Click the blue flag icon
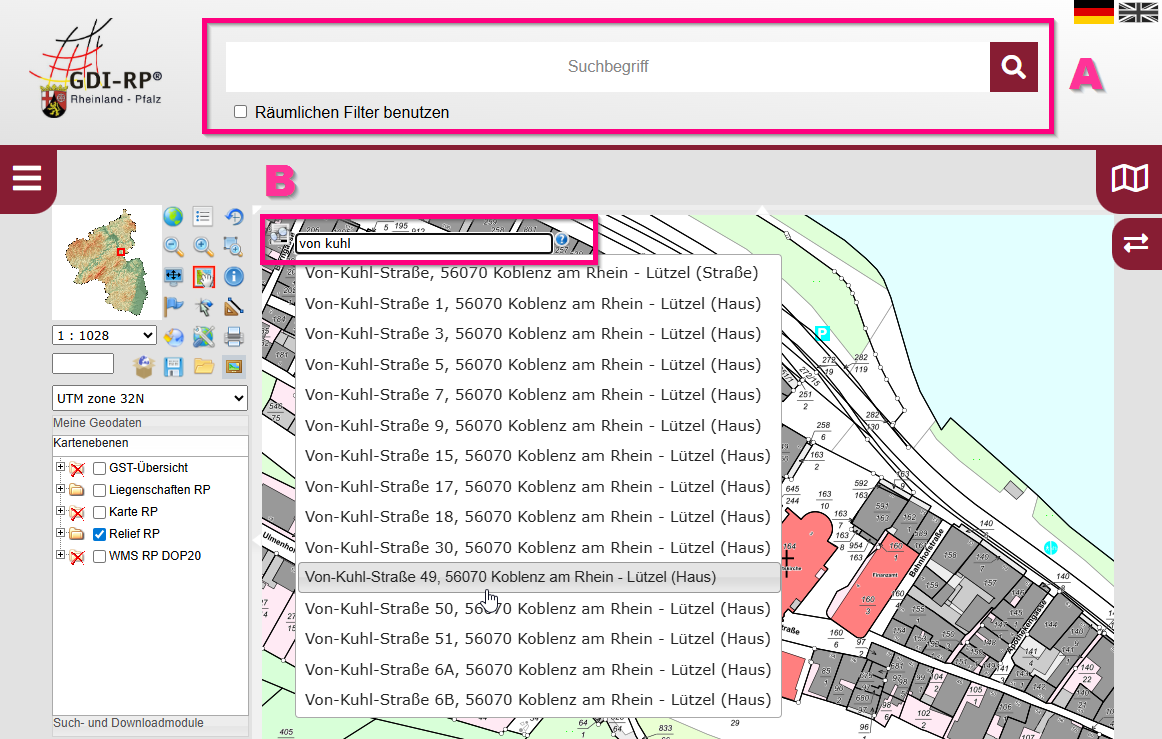Viewport: 1162px width, 739px height. coord(174,307)
